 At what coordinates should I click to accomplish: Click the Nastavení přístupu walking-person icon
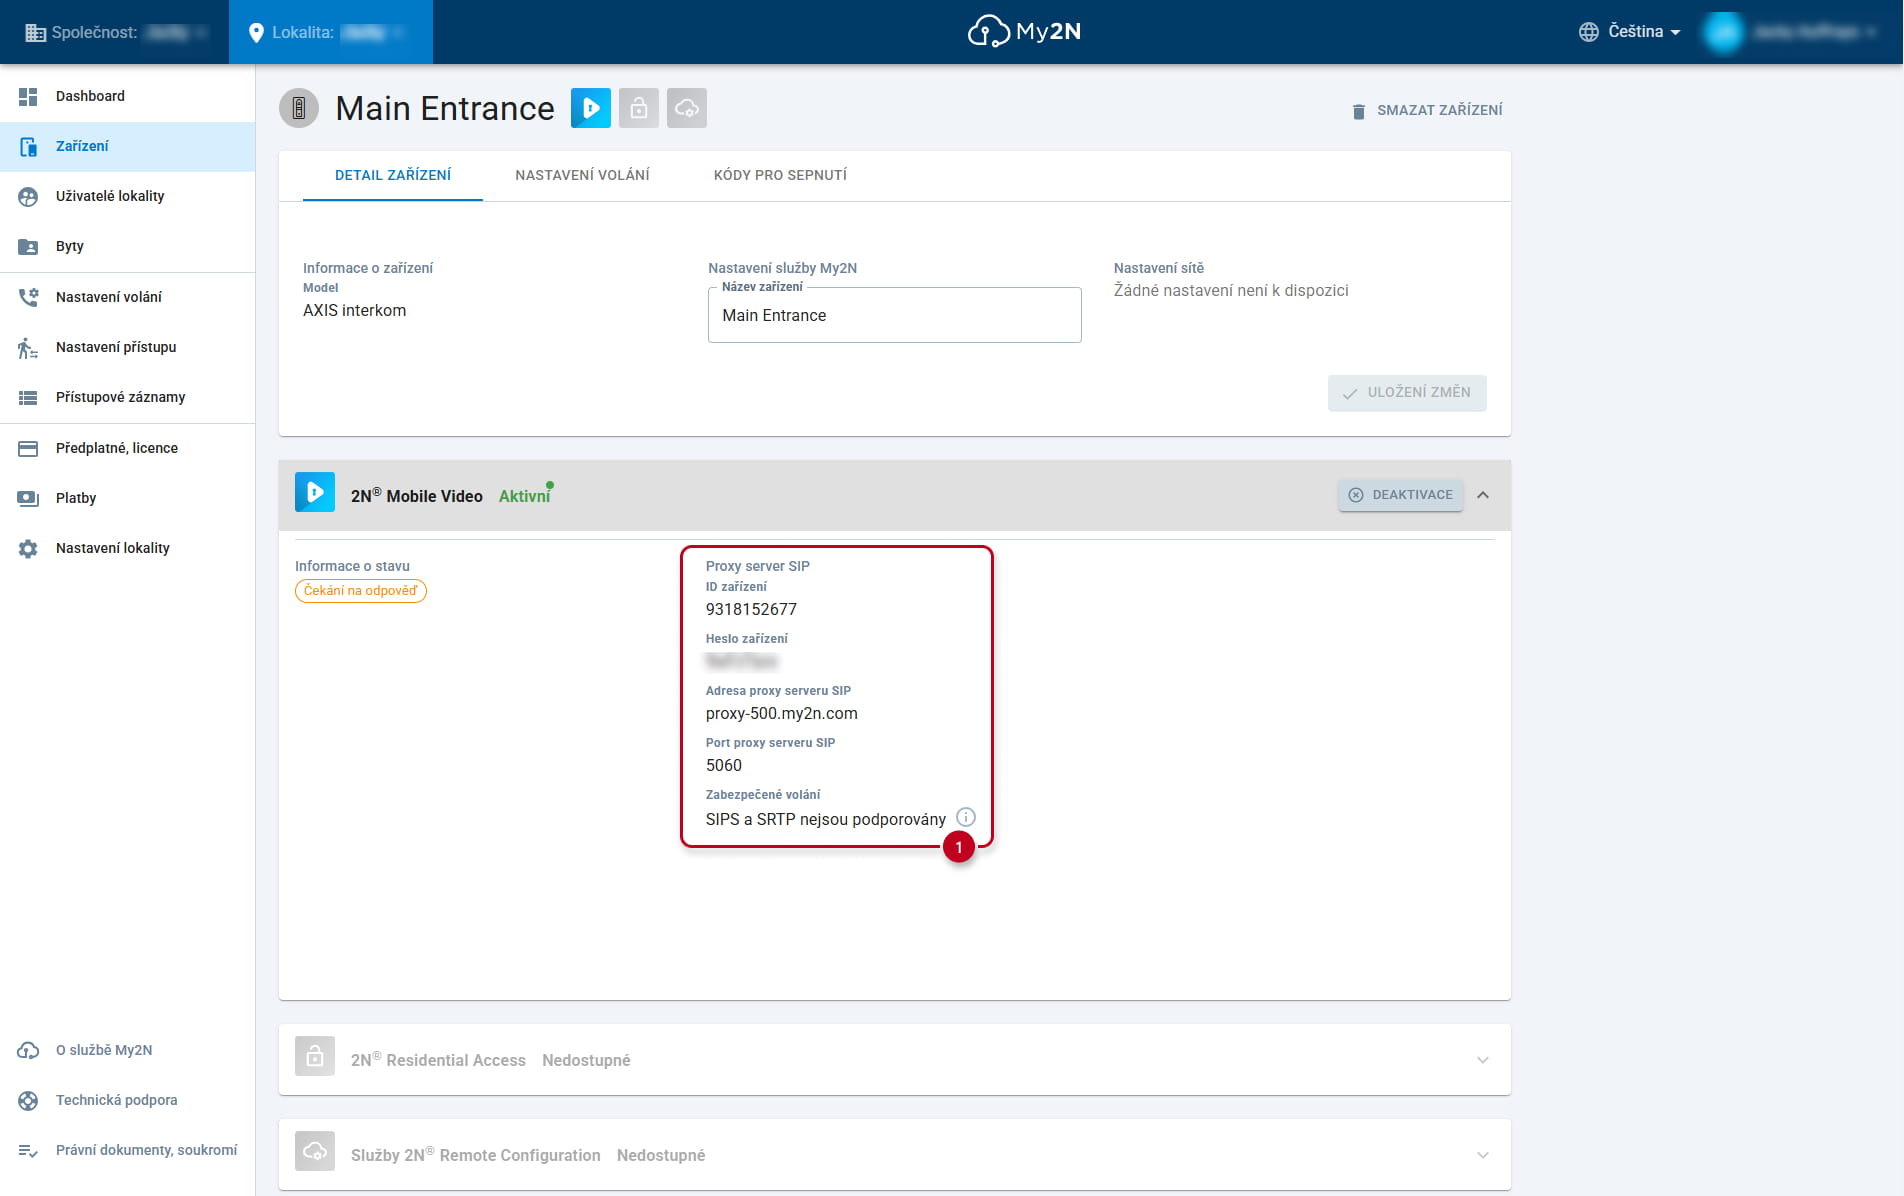coord(28,348)
